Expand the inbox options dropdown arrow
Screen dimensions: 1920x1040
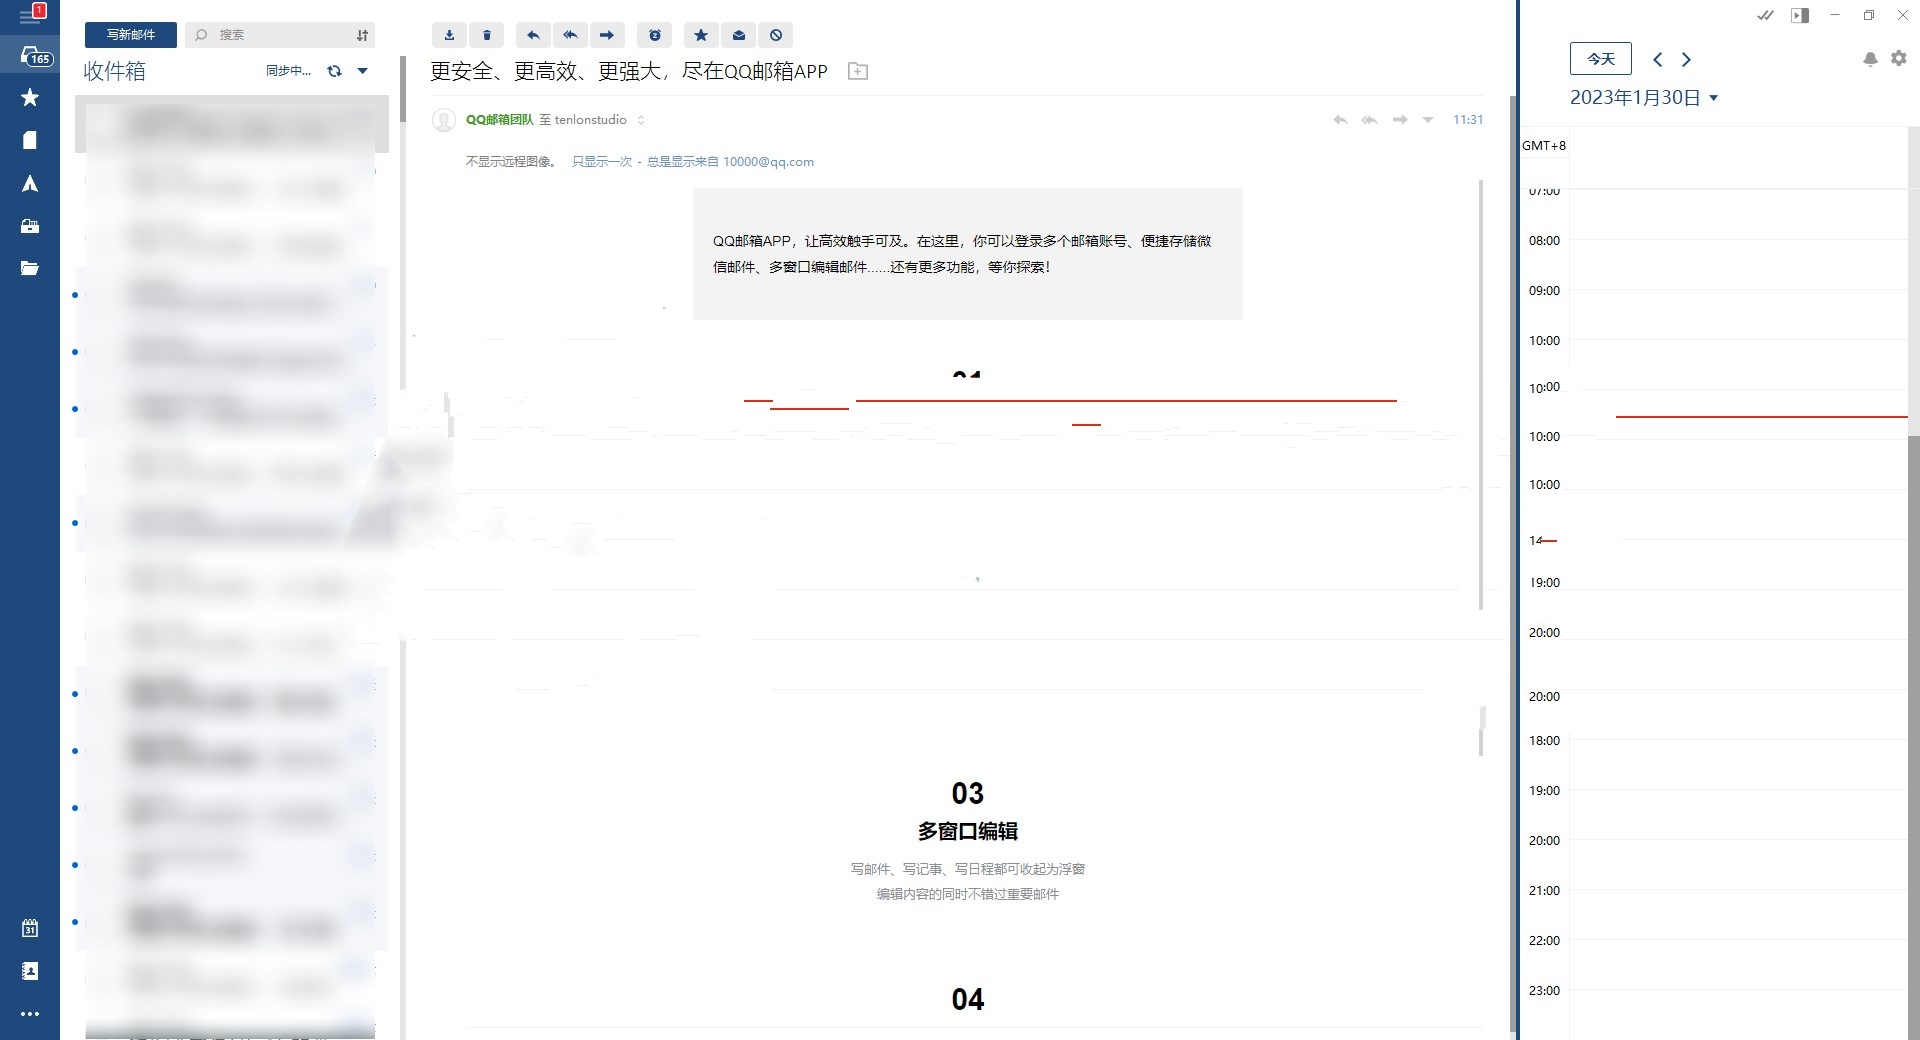point(363,71)
